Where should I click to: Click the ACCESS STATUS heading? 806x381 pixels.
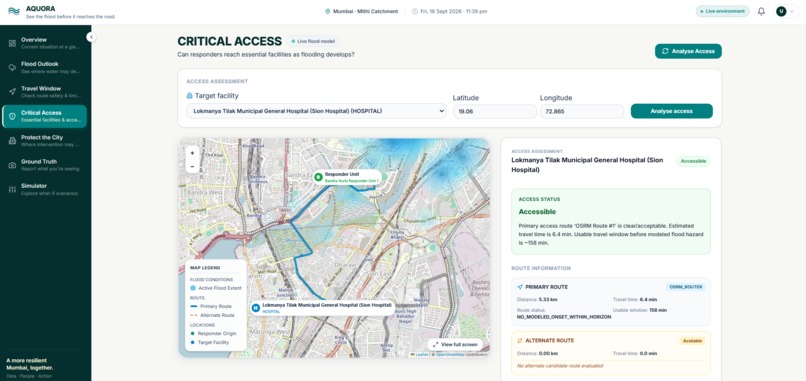coord(539,199)
